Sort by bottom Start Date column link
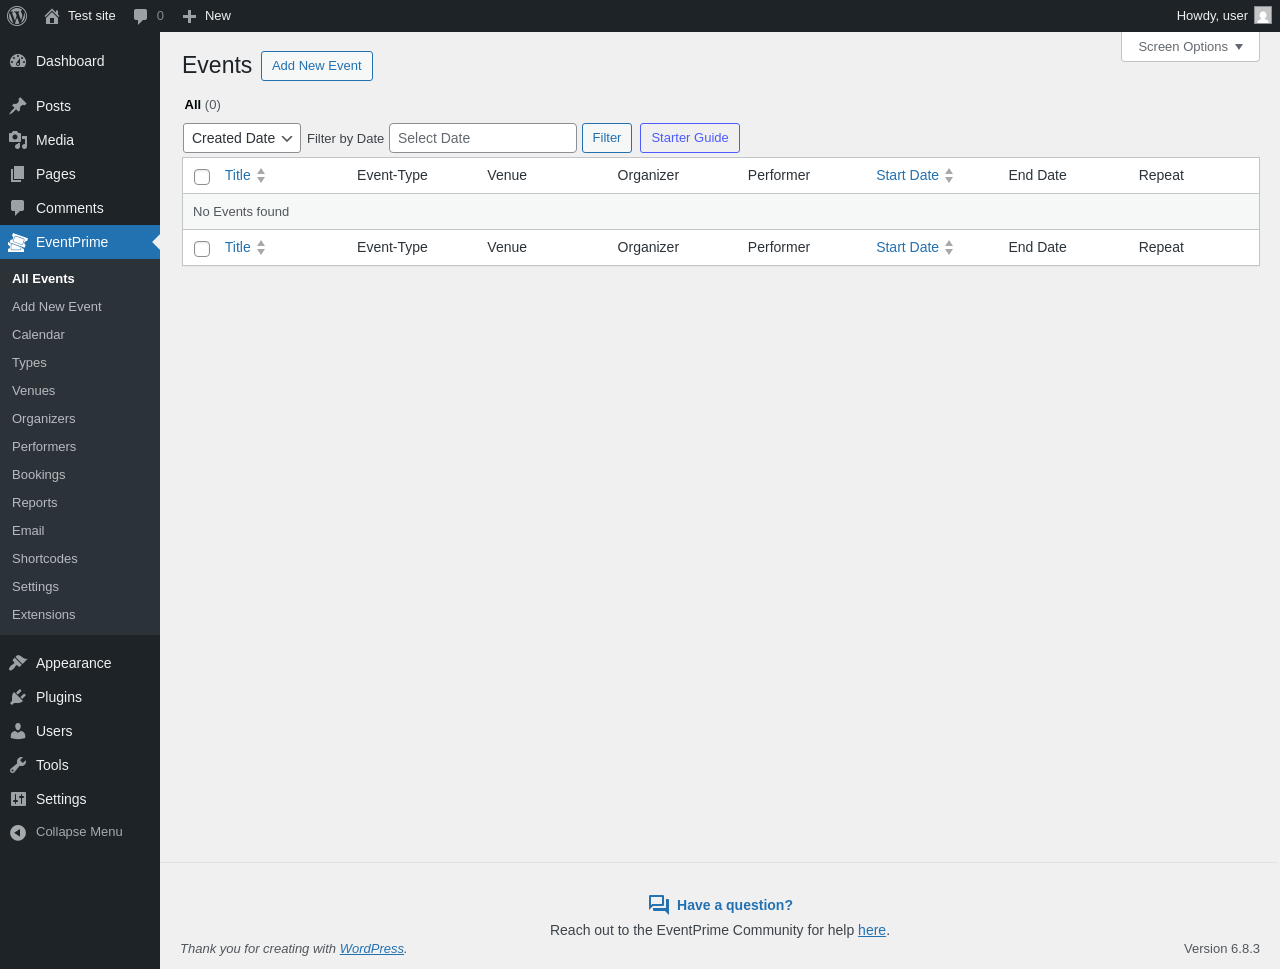This screenshot has height=969, width=1280. [x=907, y=247]
